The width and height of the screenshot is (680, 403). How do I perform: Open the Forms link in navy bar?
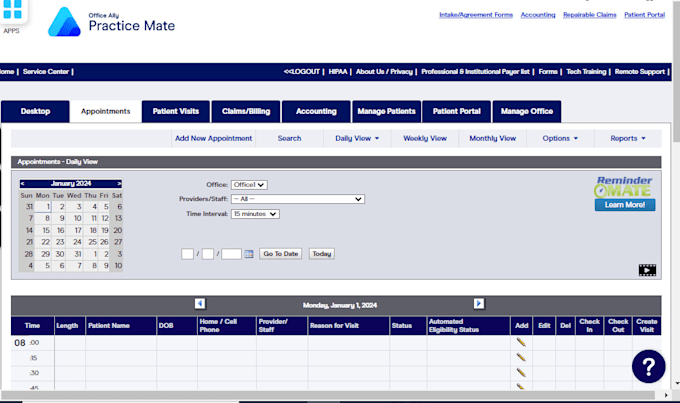(548, 72)
